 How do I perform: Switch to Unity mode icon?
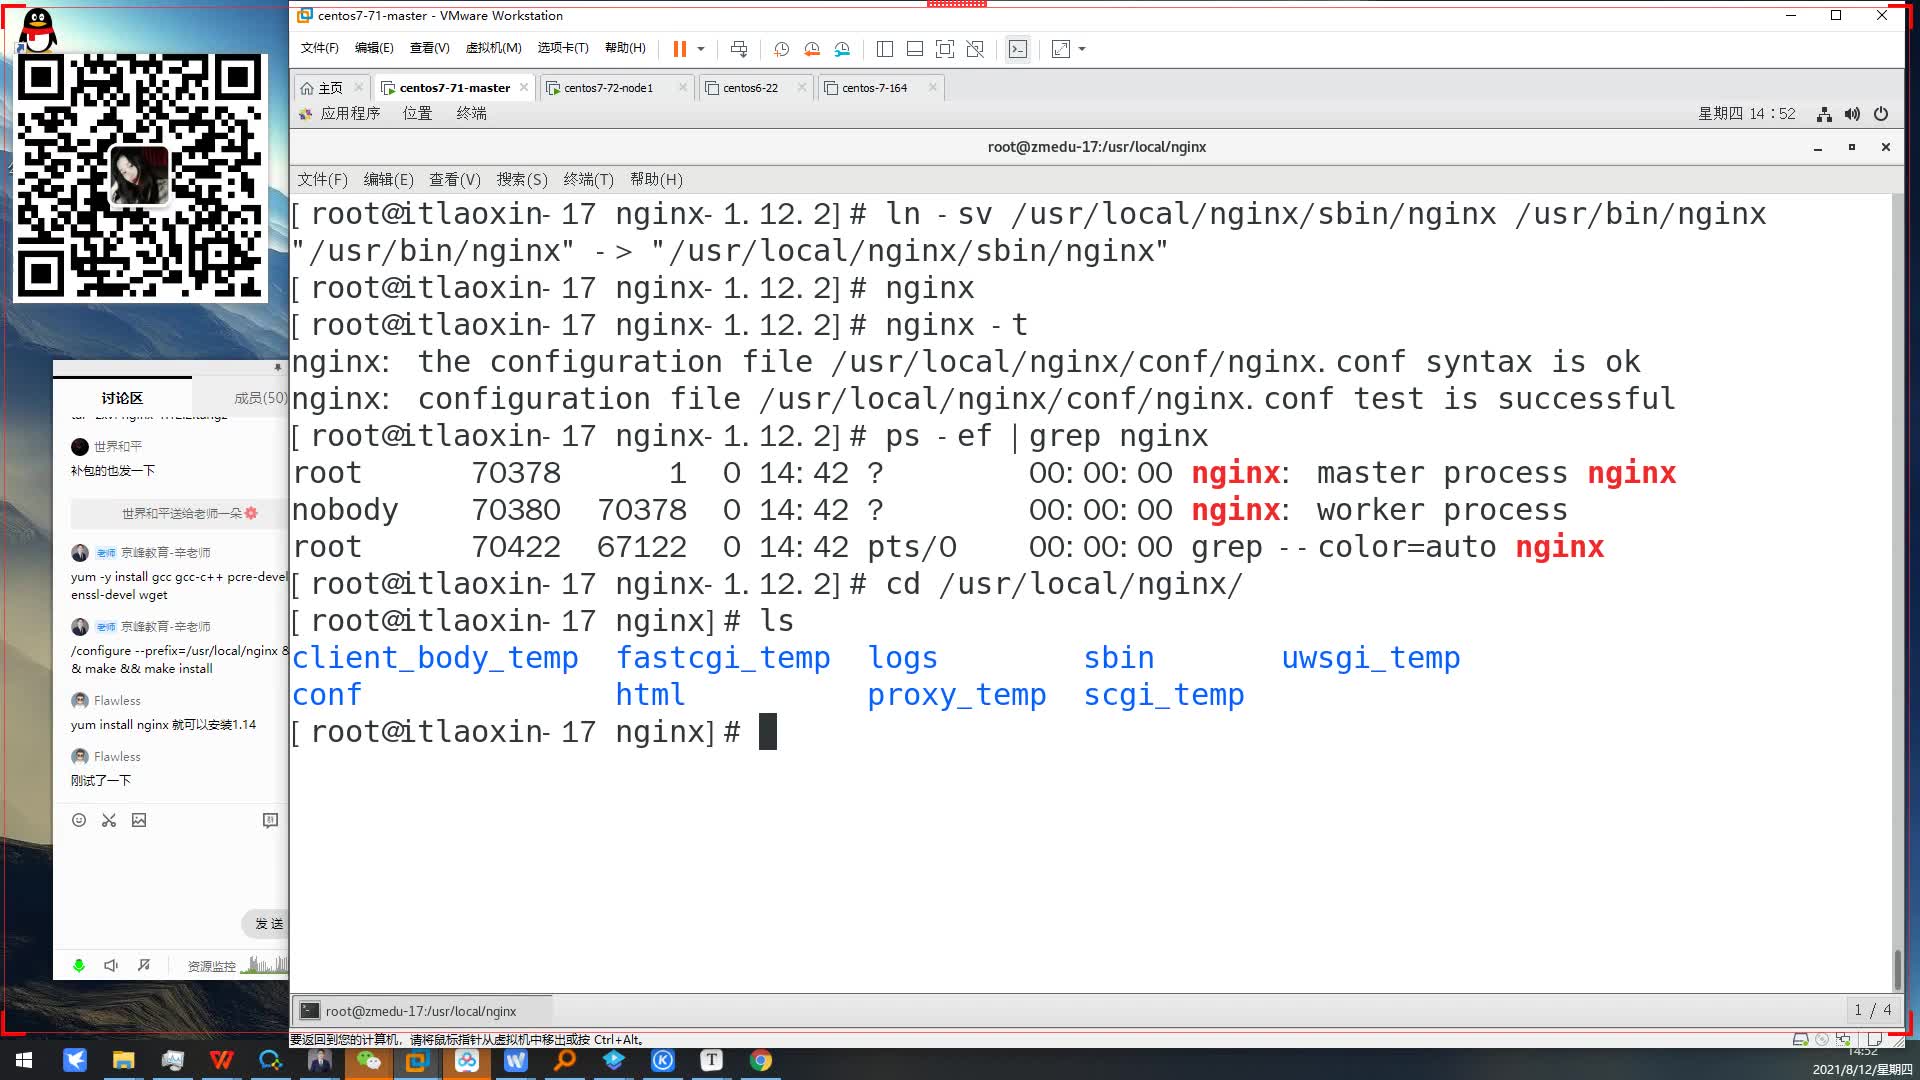pyautogui.click(x=975, y=49)
